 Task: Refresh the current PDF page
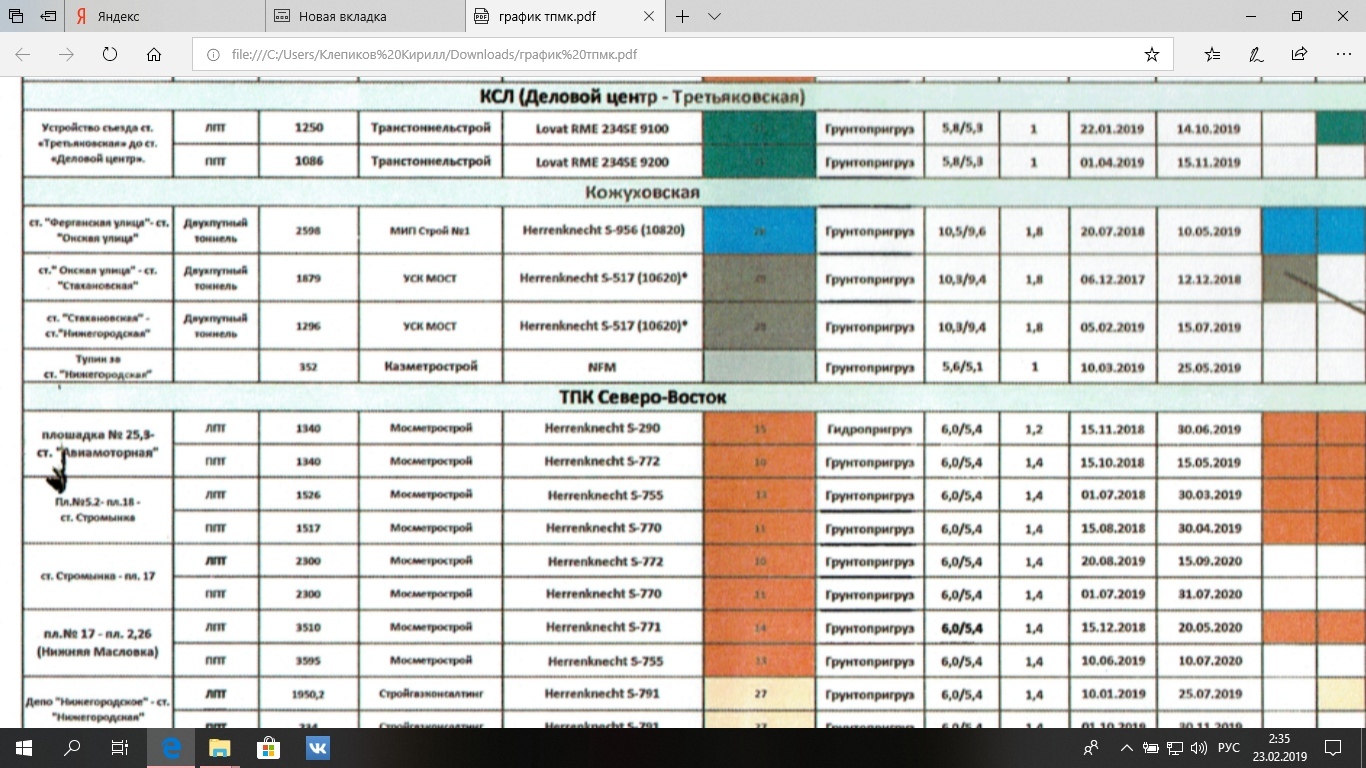(x=110, y=55)
